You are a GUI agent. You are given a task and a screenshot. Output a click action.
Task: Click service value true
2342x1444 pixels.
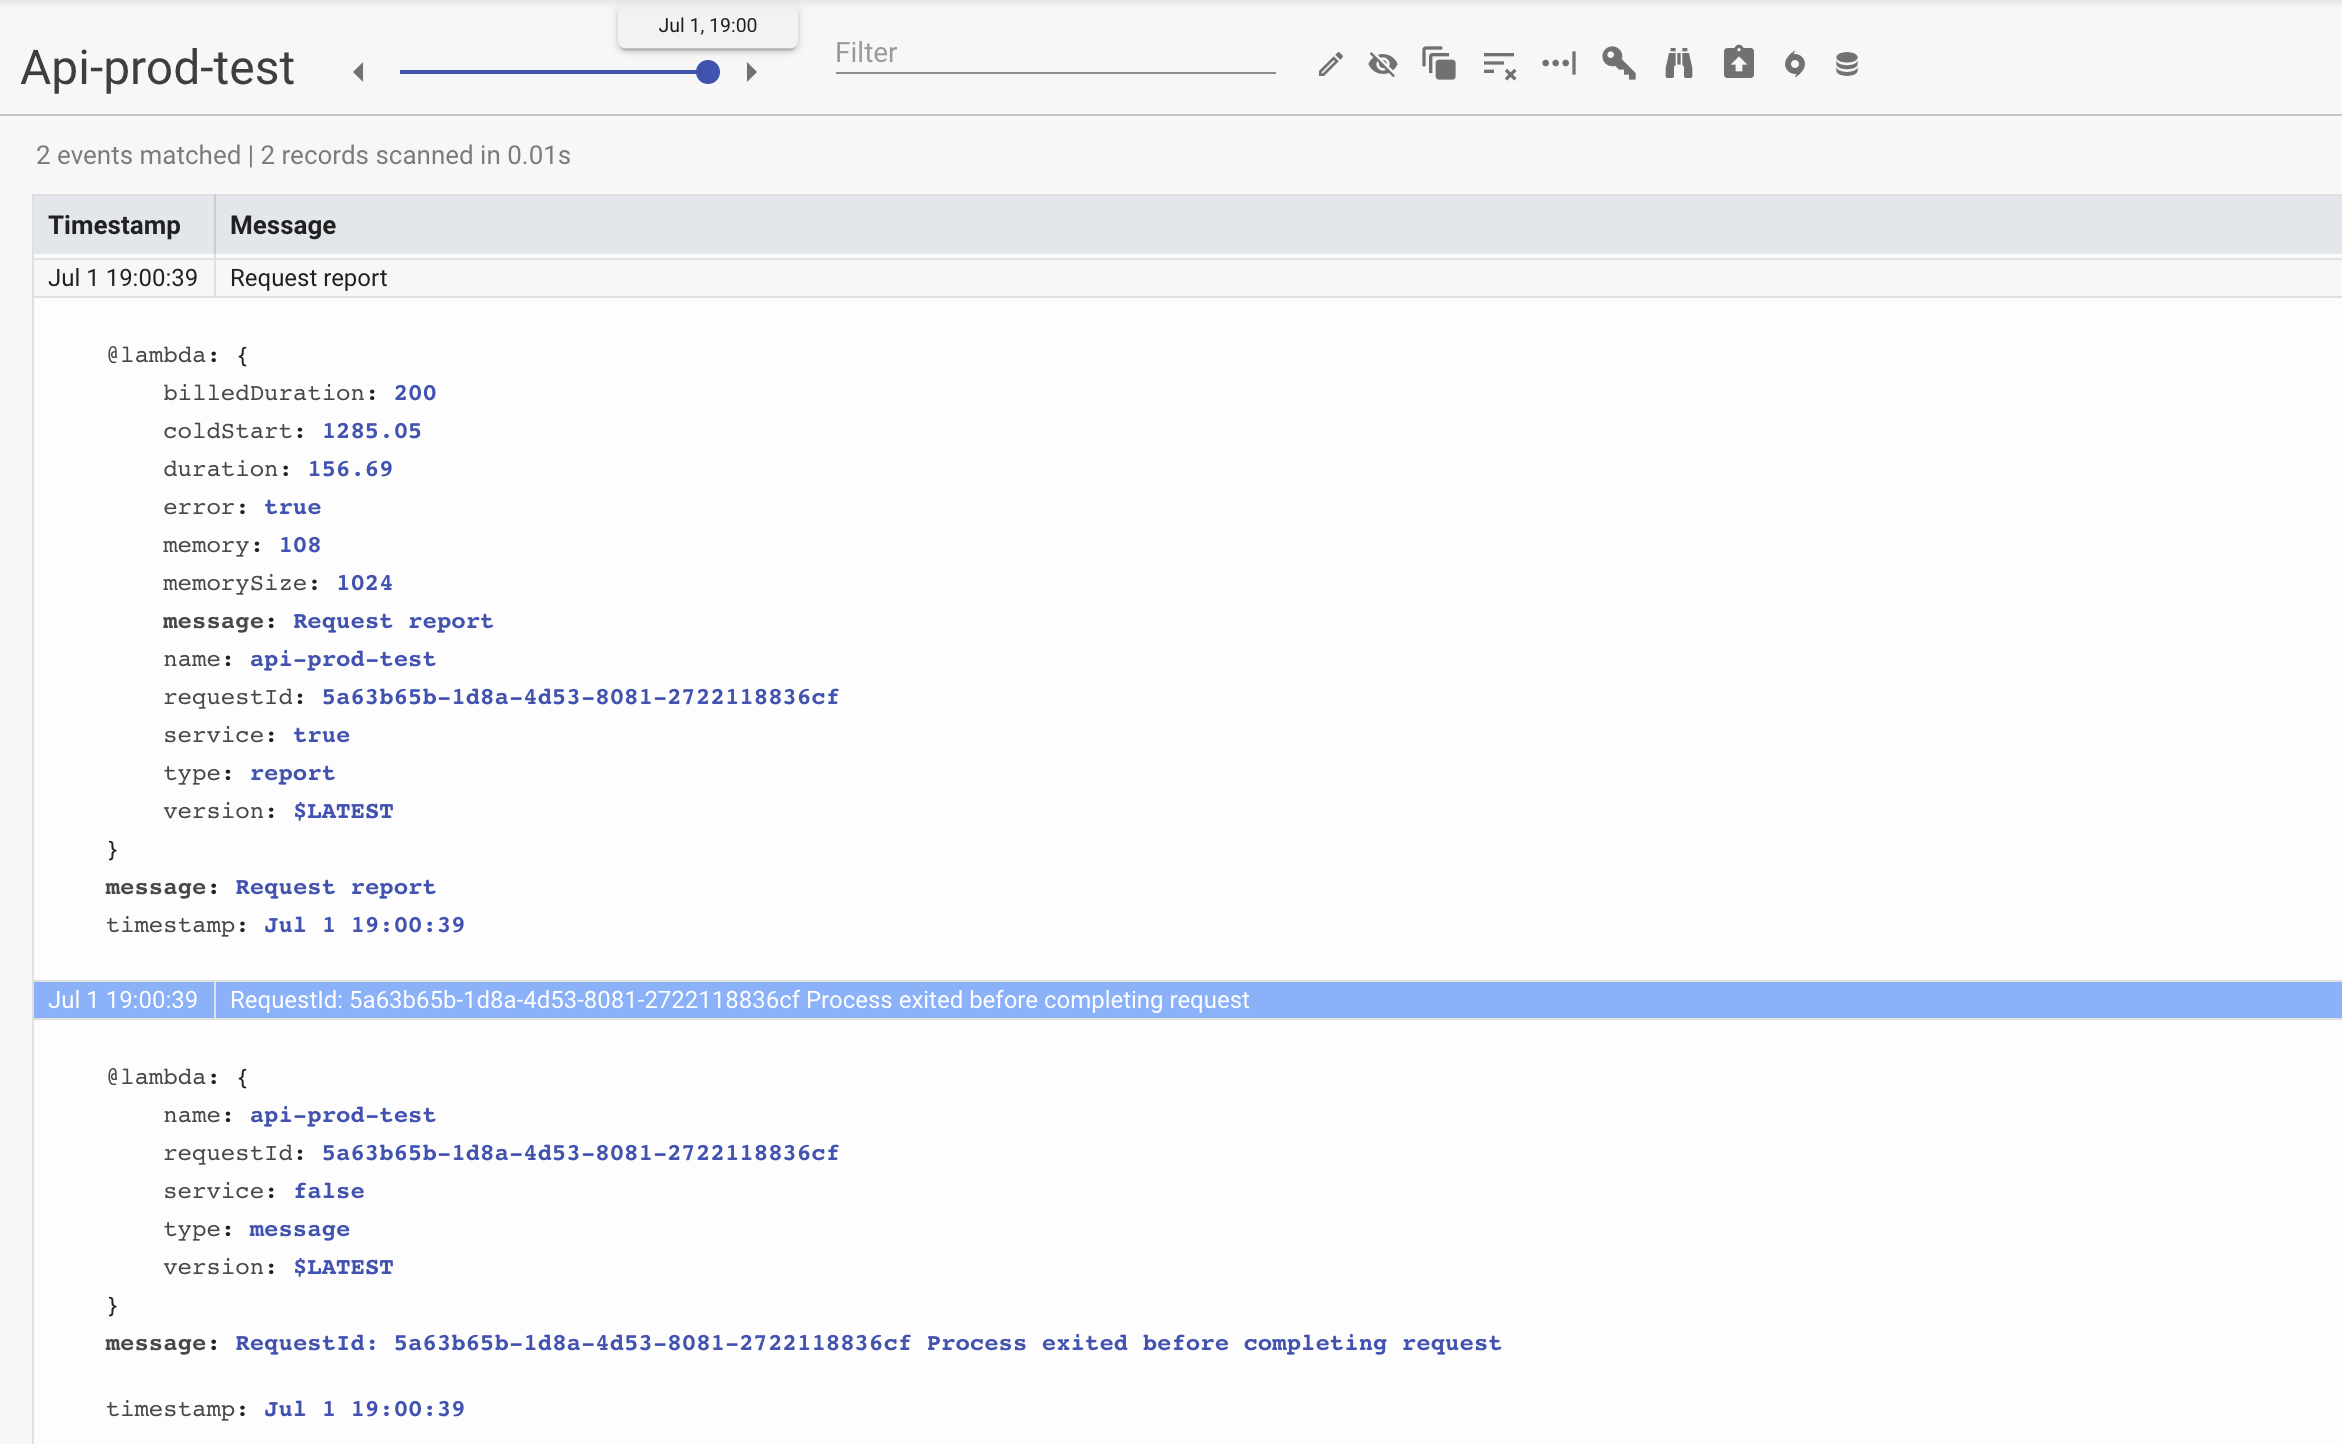321,735
